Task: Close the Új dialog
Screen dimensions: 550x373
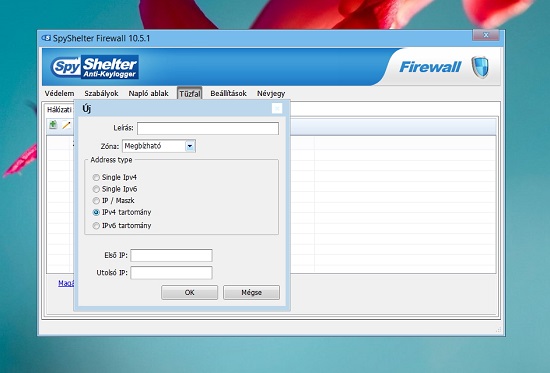Action: coord(277,109)
